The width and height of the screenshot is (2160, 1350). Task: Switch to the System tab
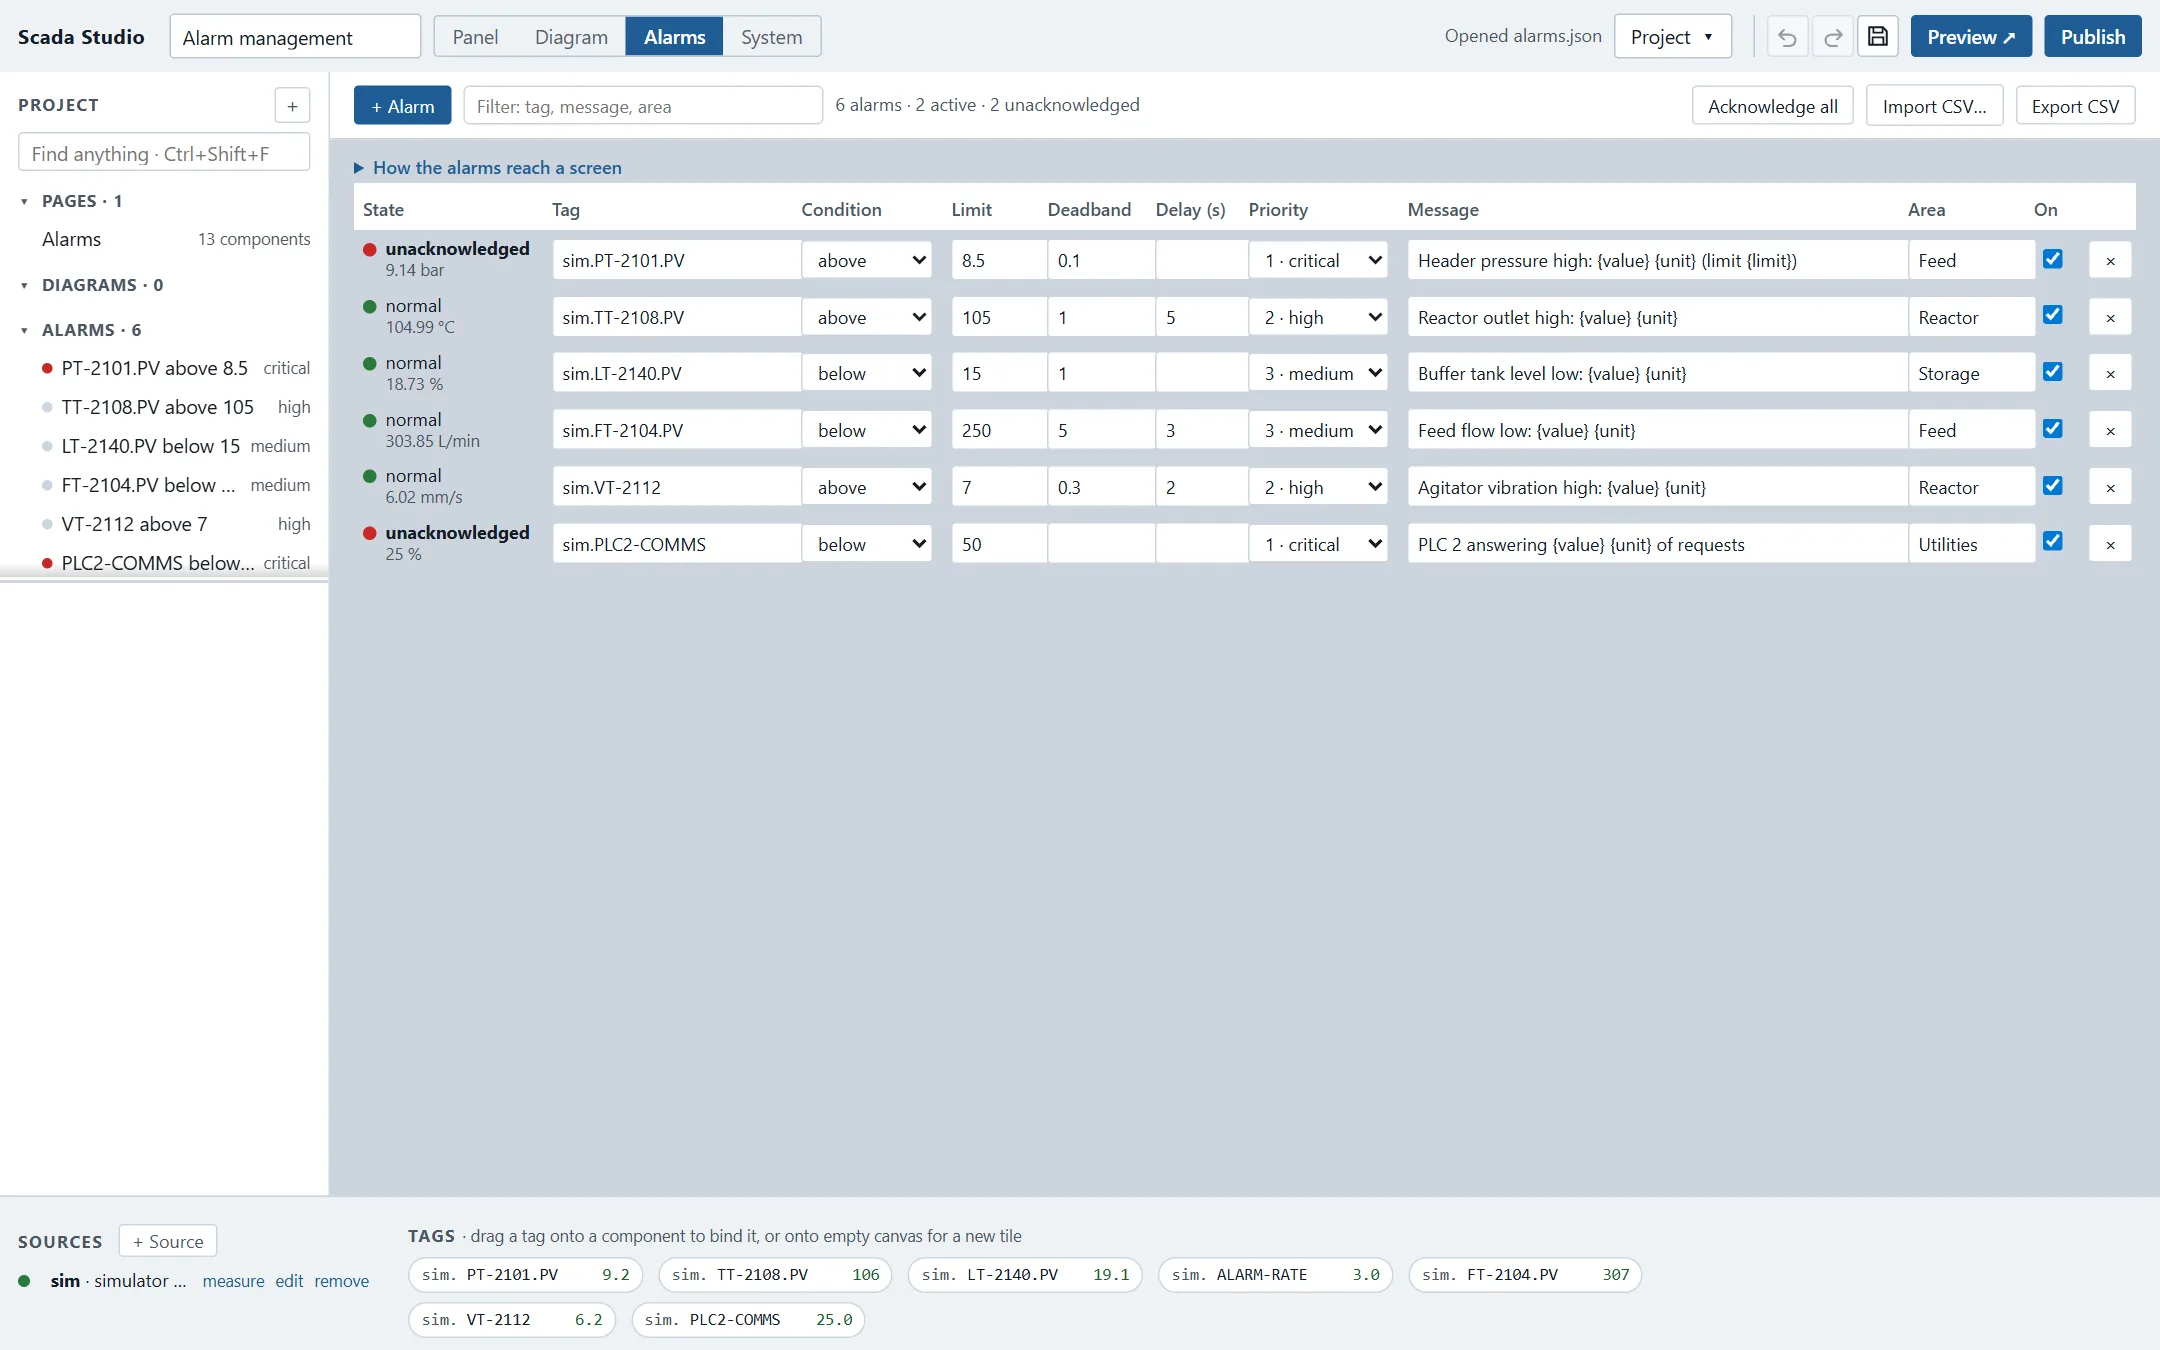pyautogui.click(x=771, y=37)
